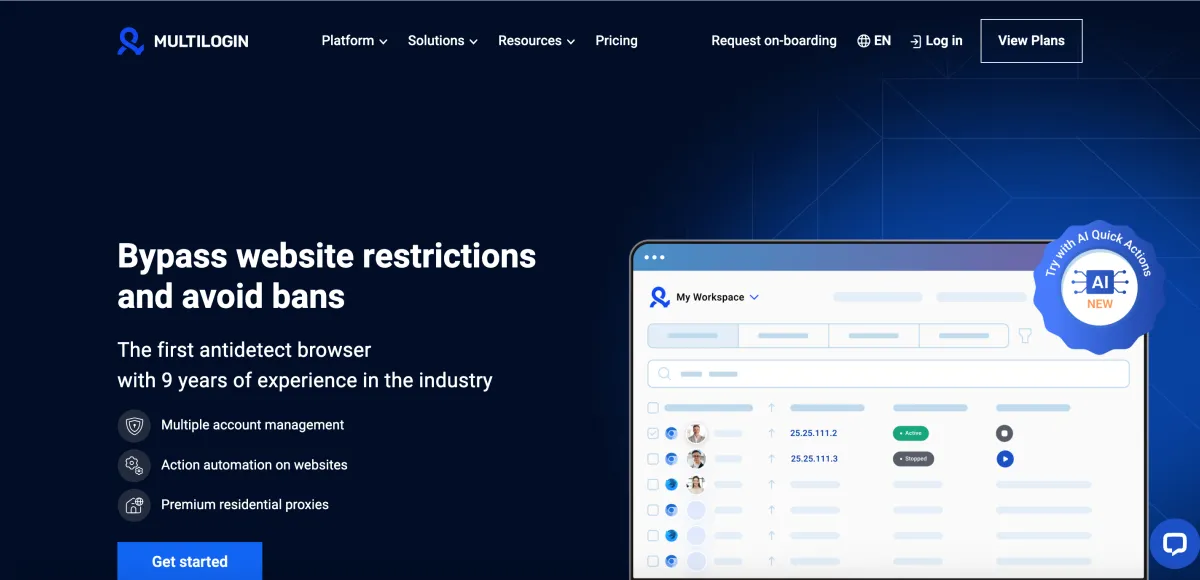Click the search field in the mockup
This screenshot has height=580, width=1200.
pyautogui.click(x=888, y=374)
